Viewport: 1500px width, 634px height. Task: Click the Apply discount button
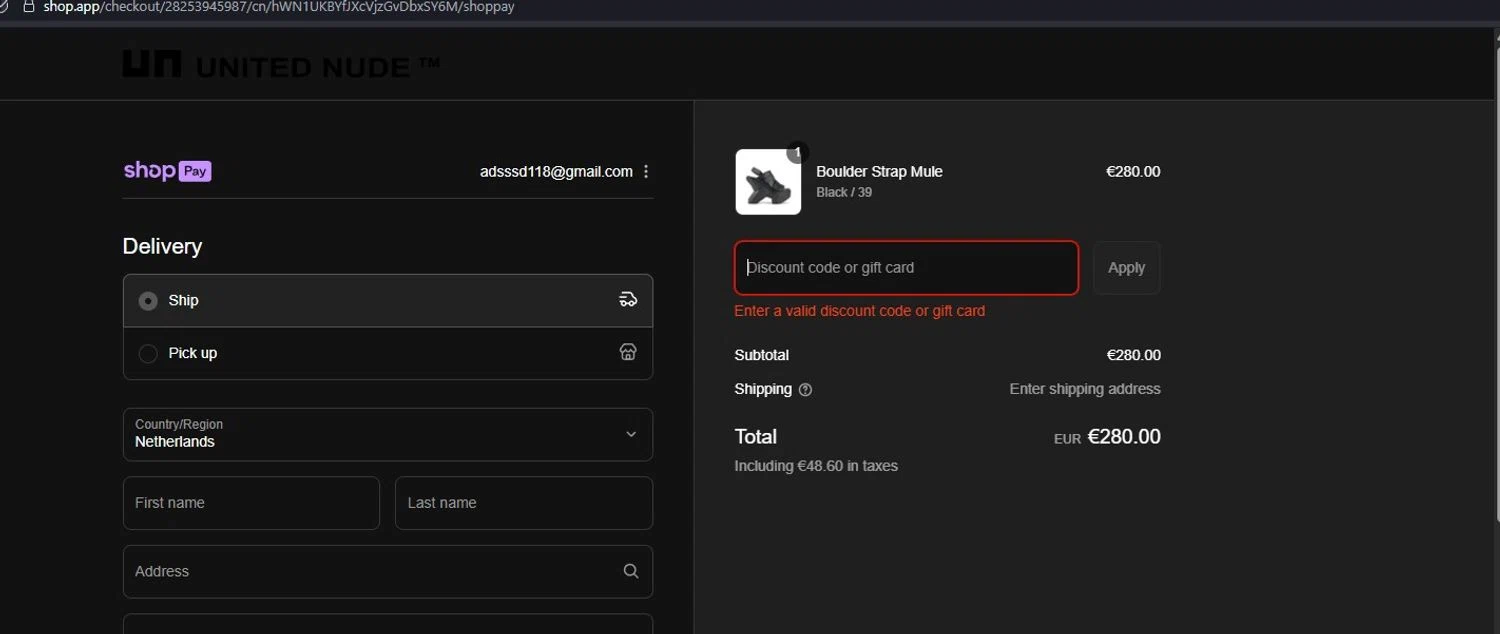[1126, 267]
